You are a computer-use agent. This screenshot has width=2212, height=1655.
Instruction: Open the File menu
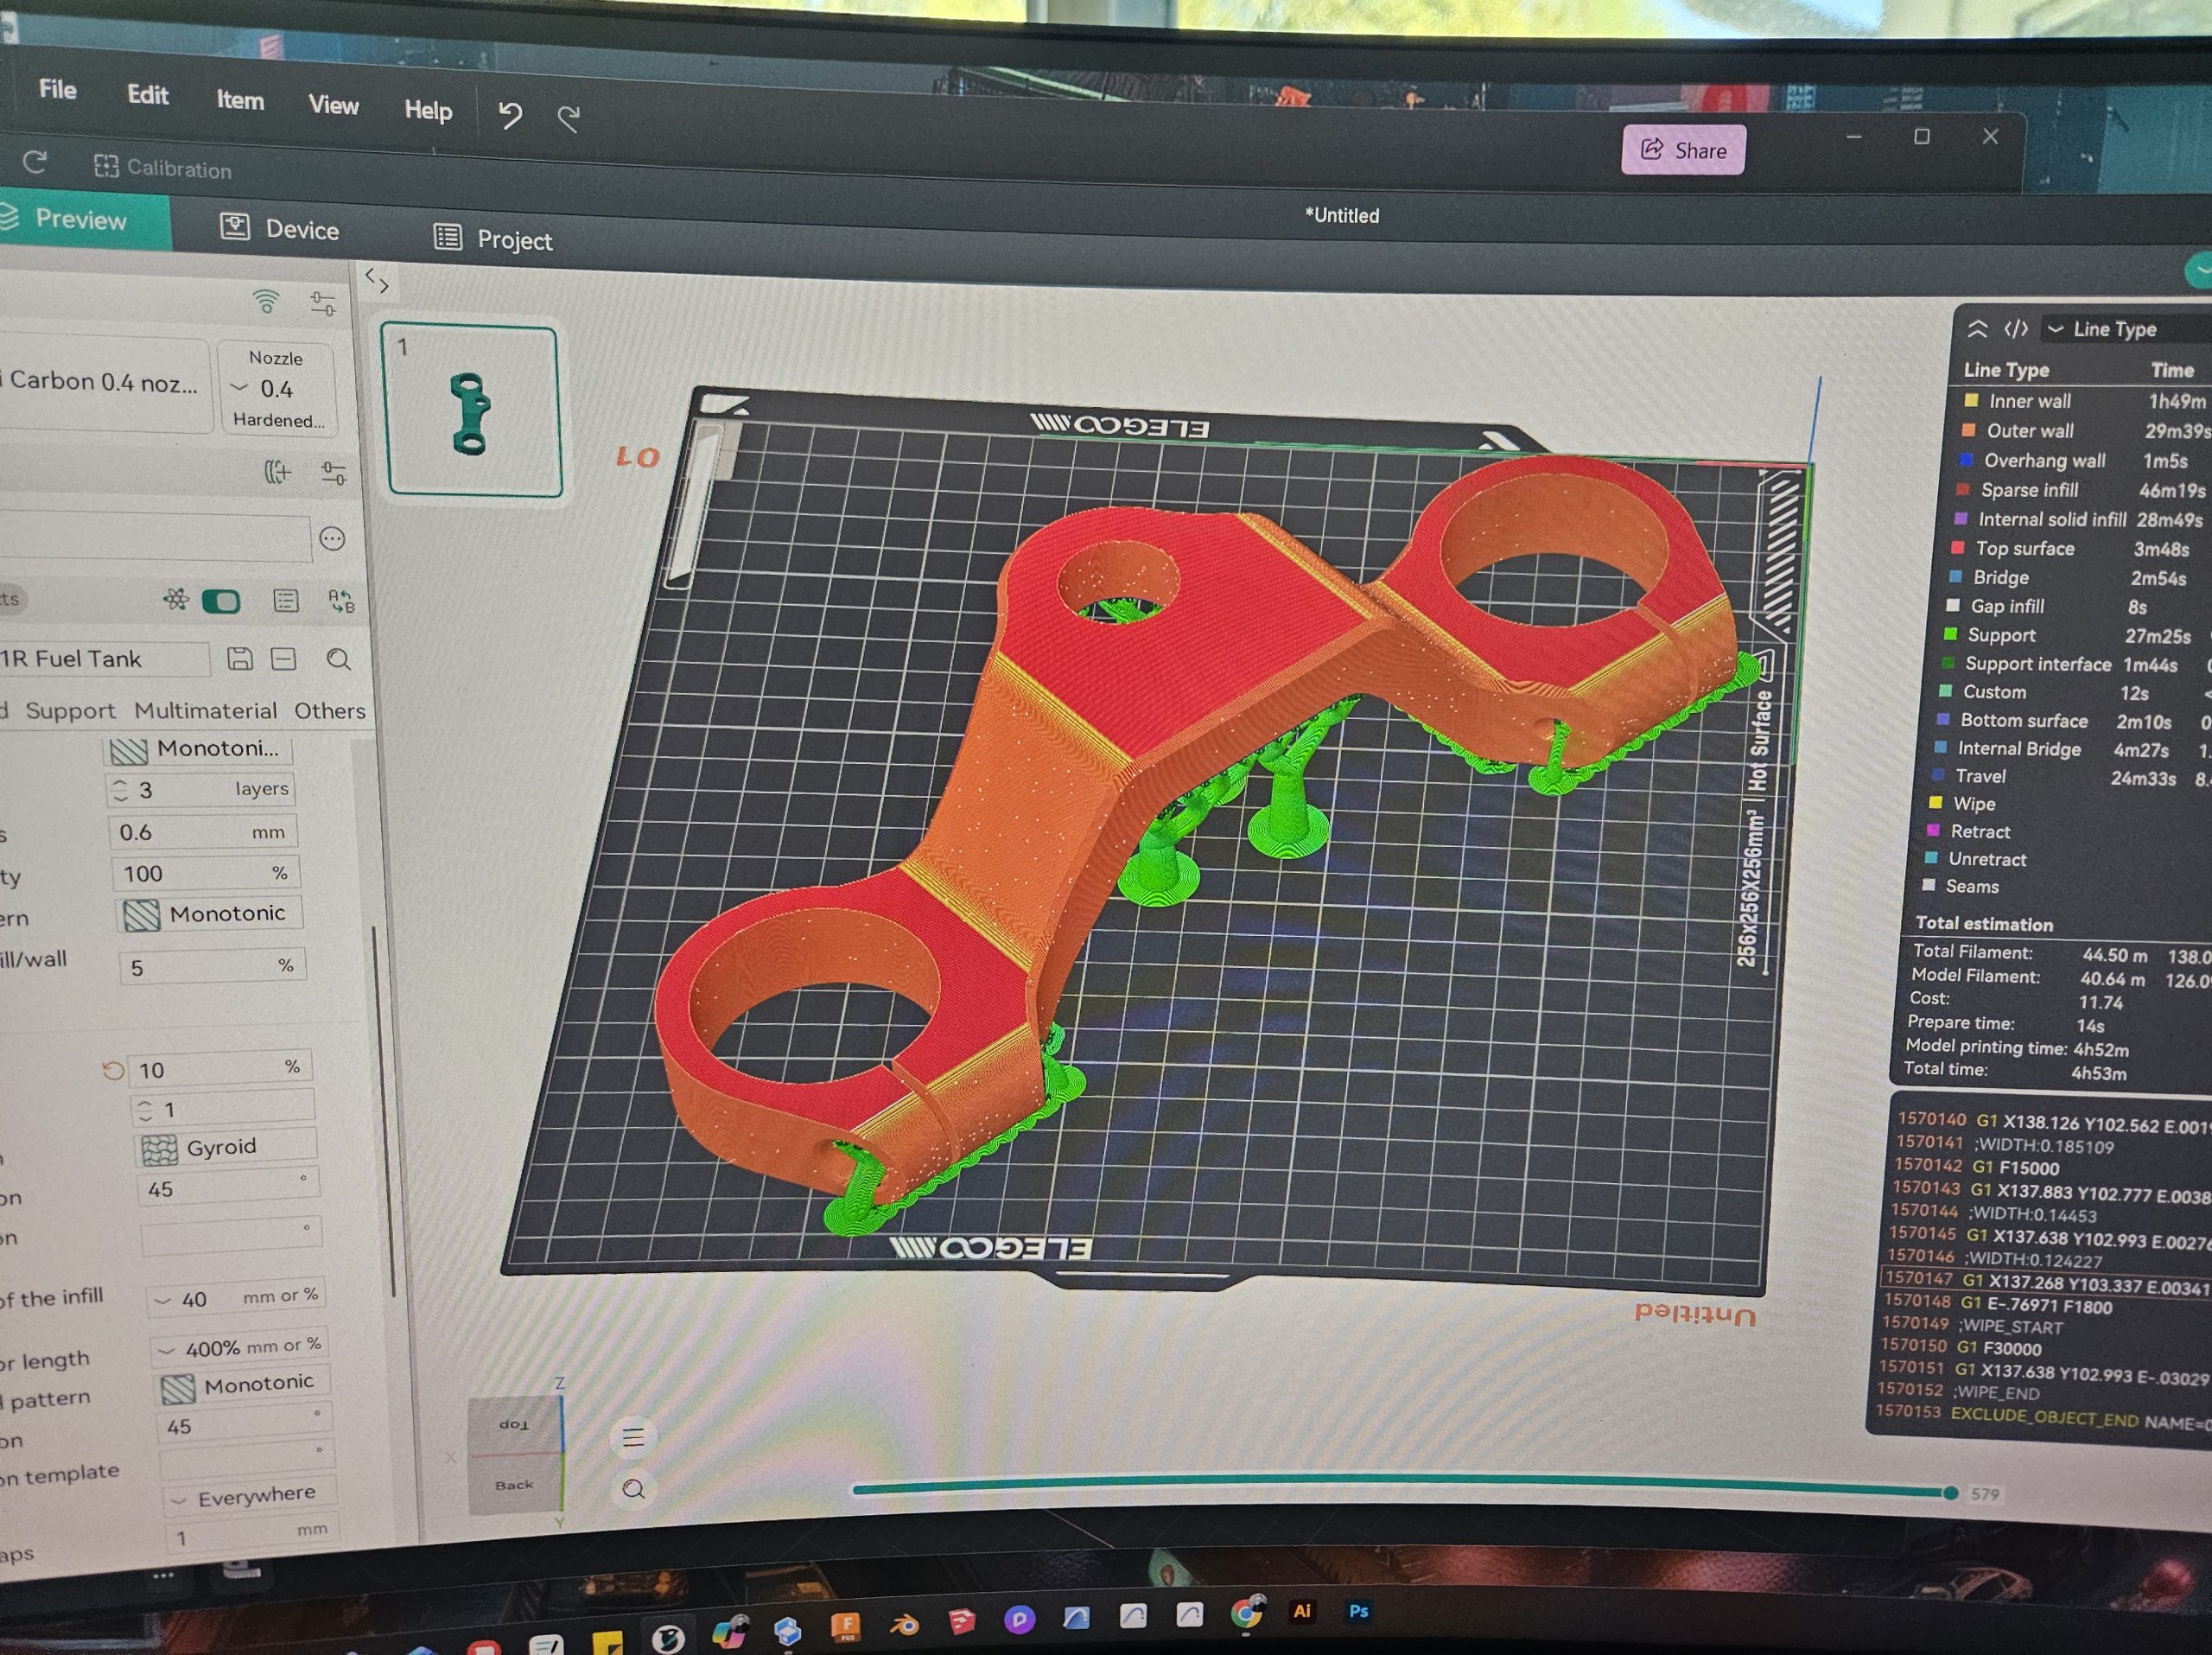click(57, 89)
